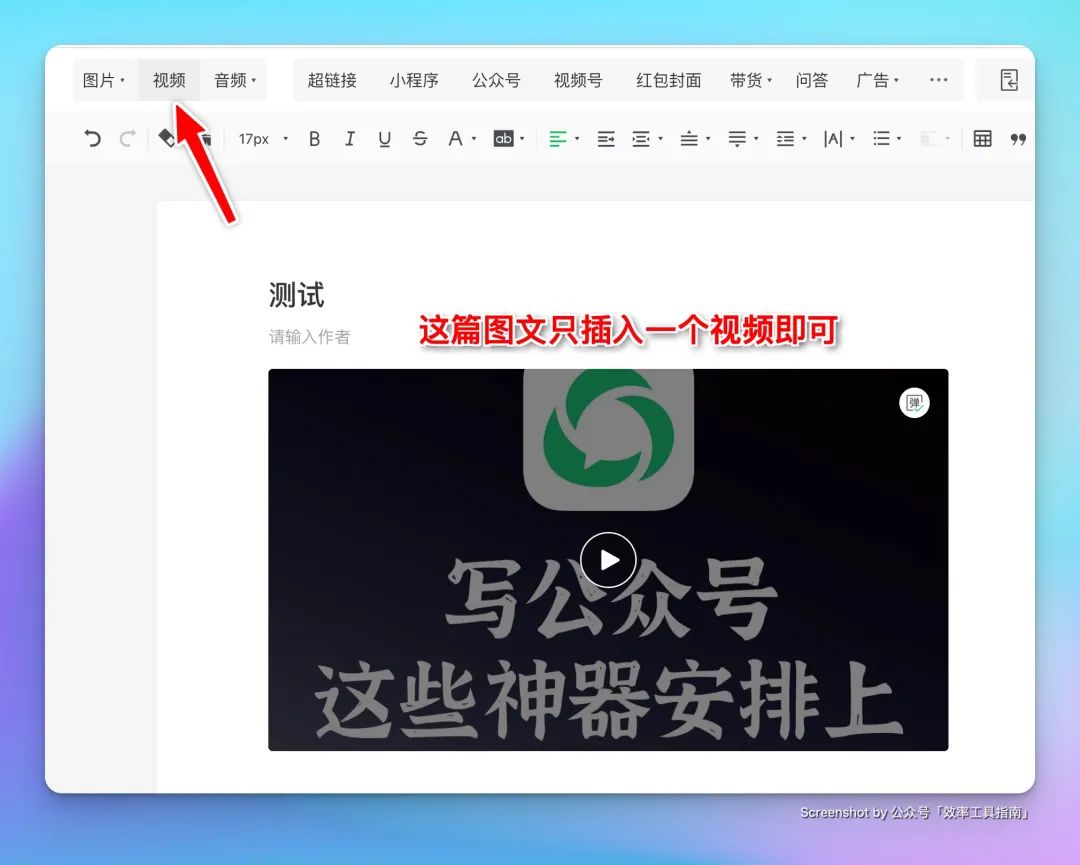
Task: Apply bold formatting to text
Action: 314,138
